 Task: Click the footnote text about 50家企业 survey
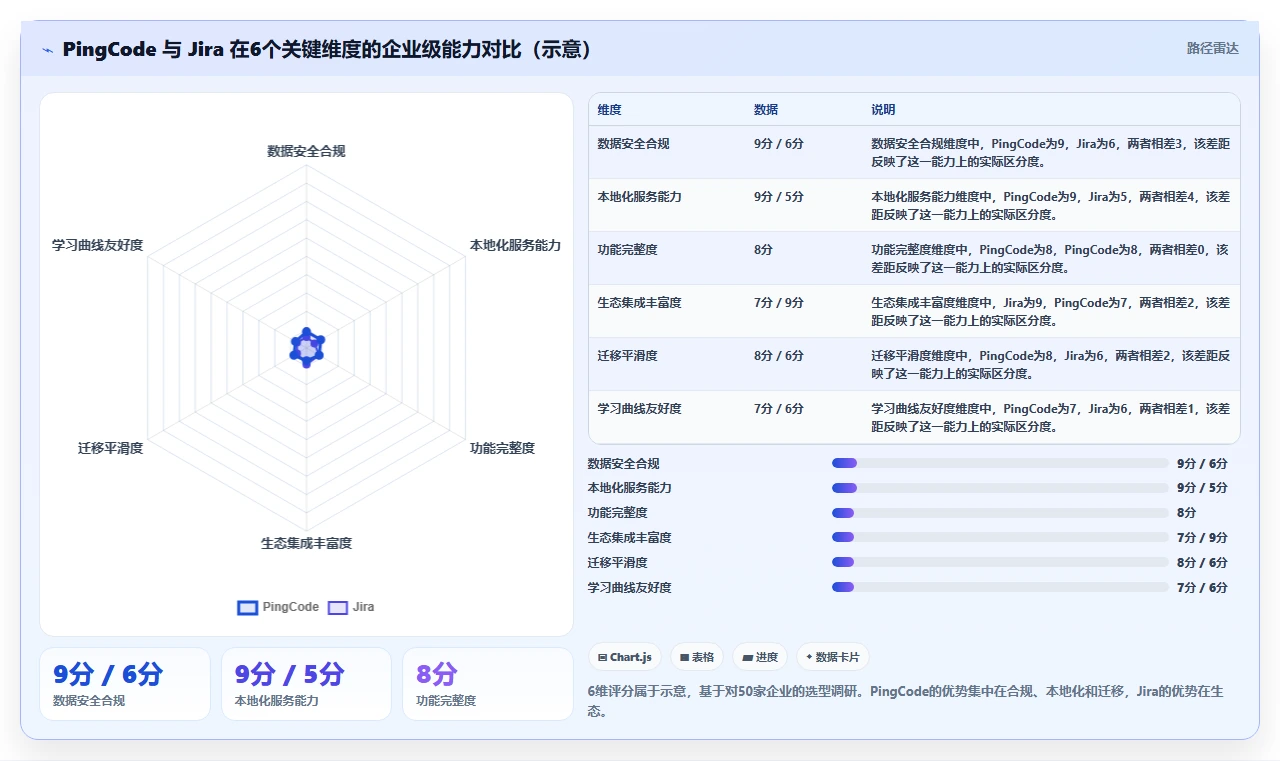[x=906, y=701]
